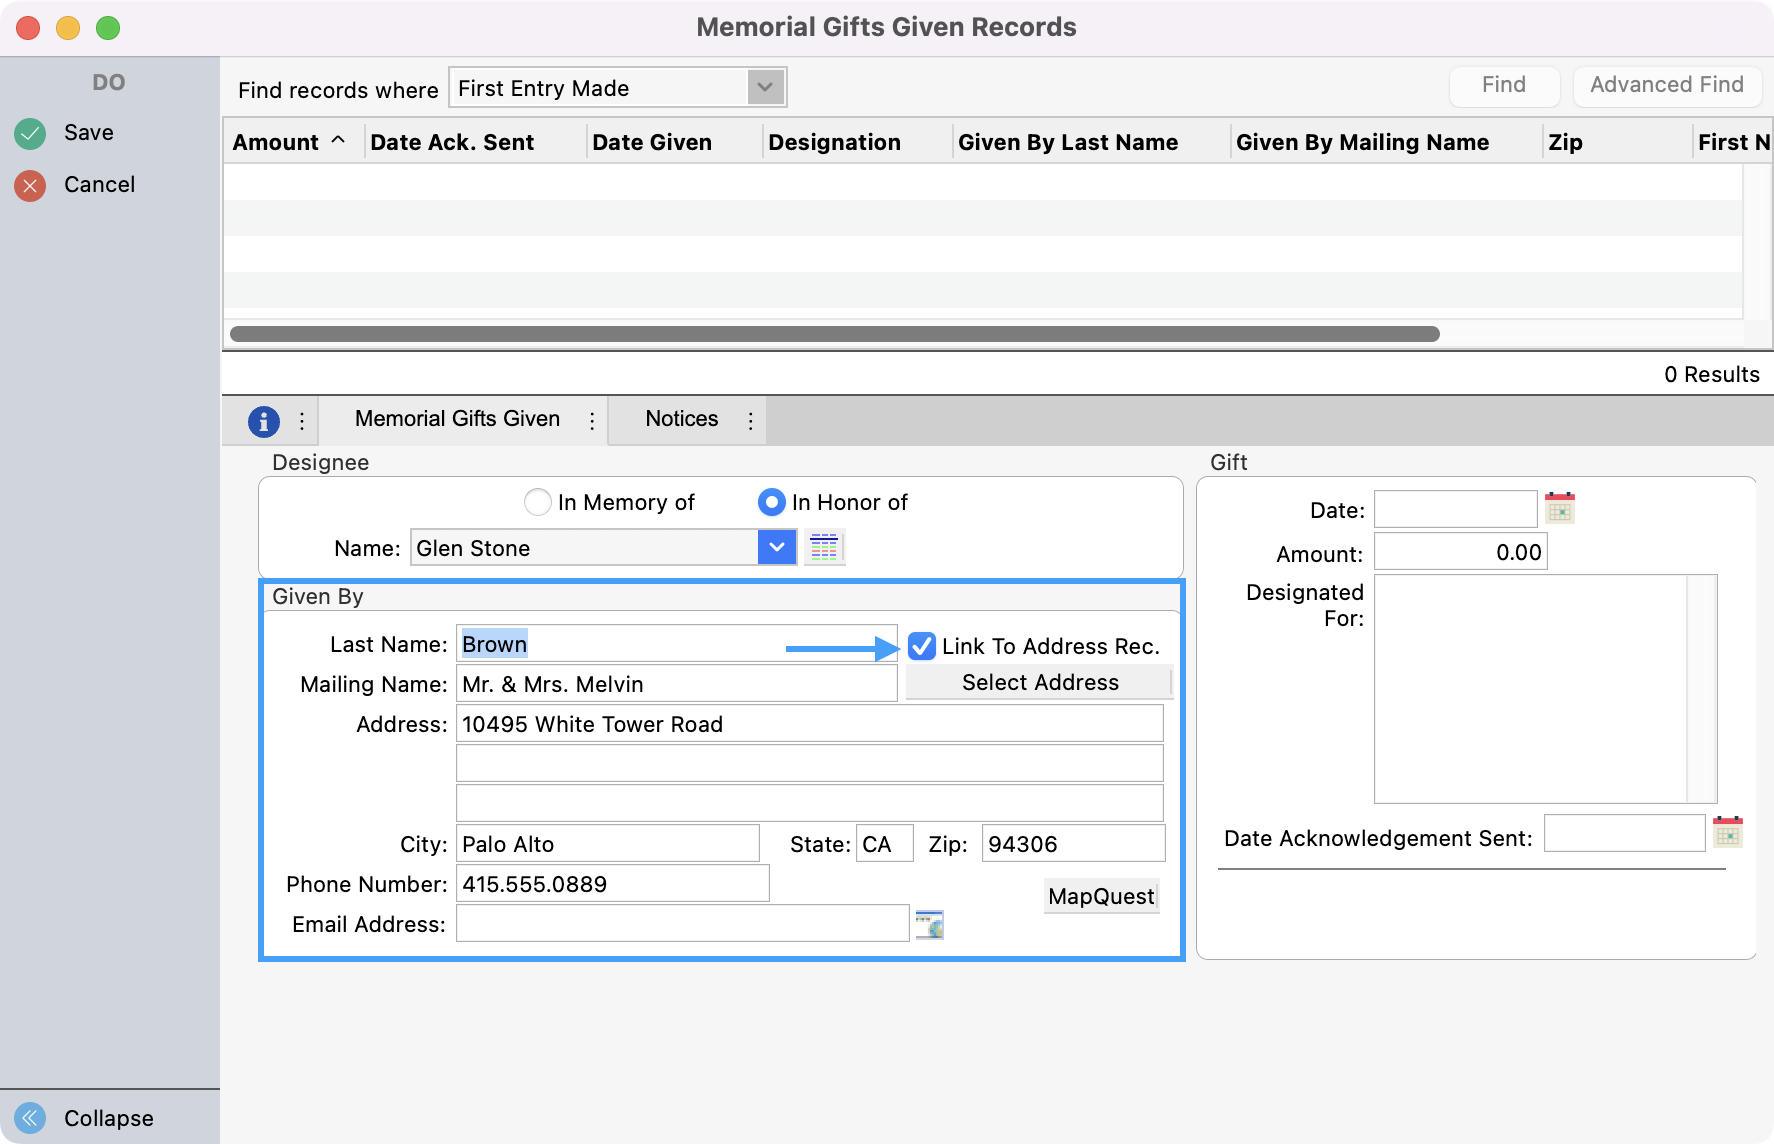The height and width of the screenshot is (1144, 1774).
Task: Click the horizontal scrollbar under results table
Action: pos(835,334)
